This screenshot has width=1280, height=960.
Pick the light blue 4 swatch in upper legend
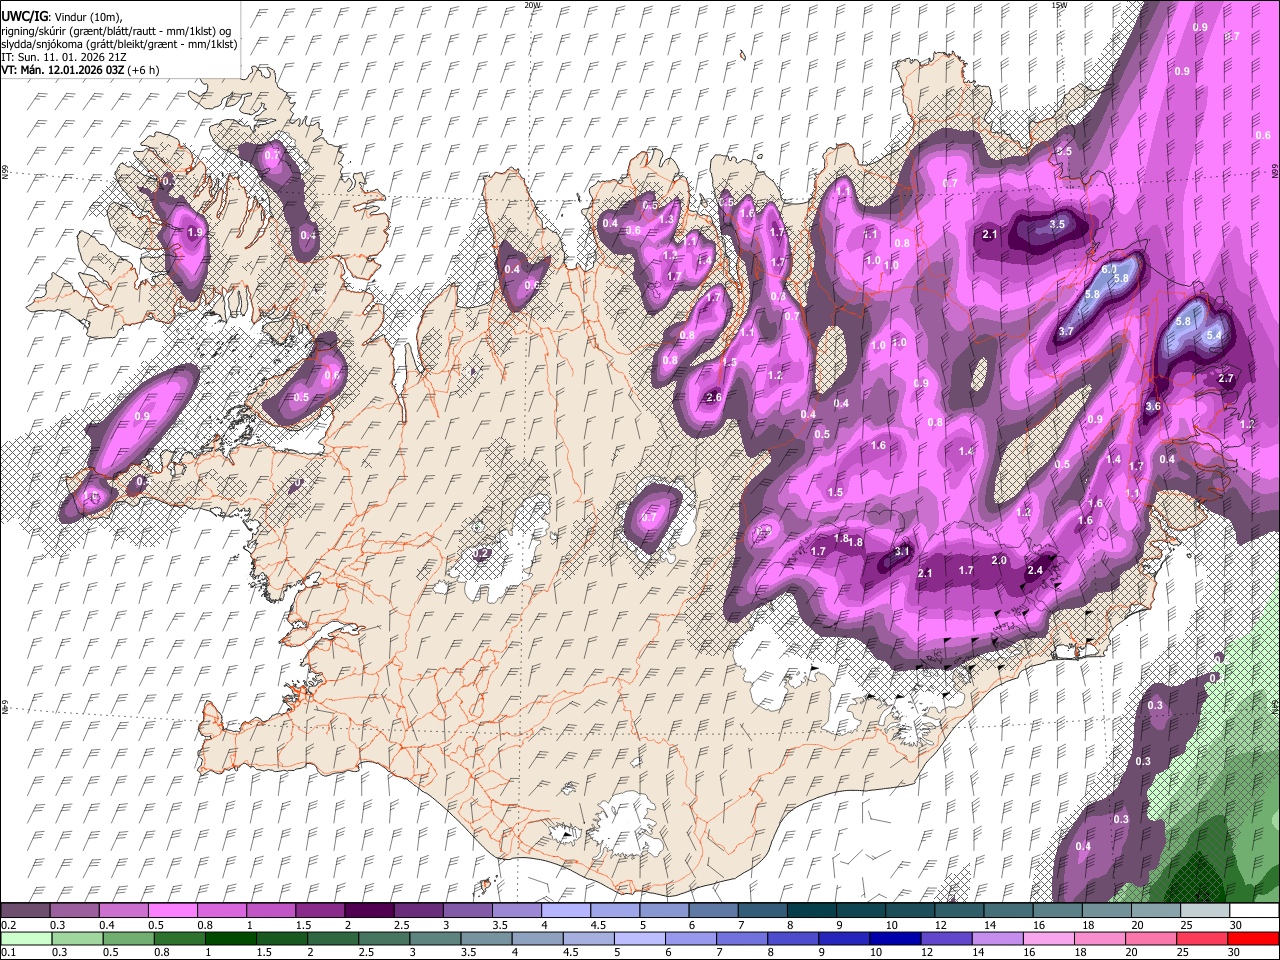click(565, 910)
